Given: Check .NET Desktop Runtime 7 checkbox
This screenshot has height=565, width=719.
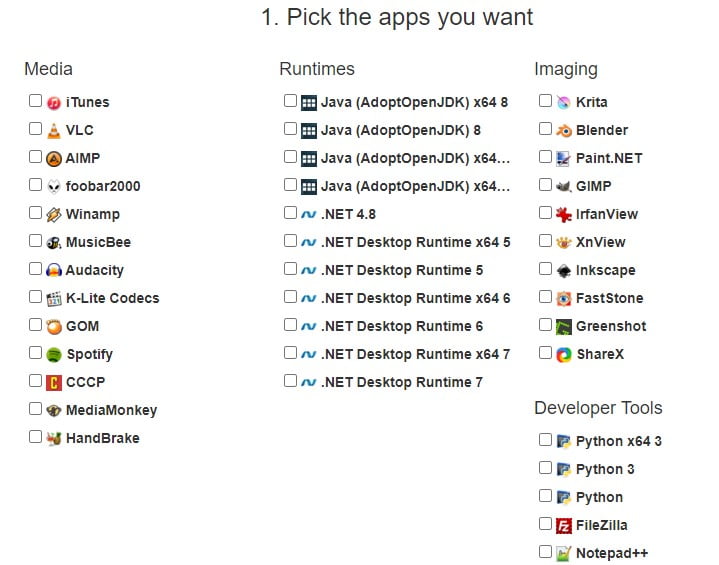Looking at the screenshot, I should (x=290, y=381).
